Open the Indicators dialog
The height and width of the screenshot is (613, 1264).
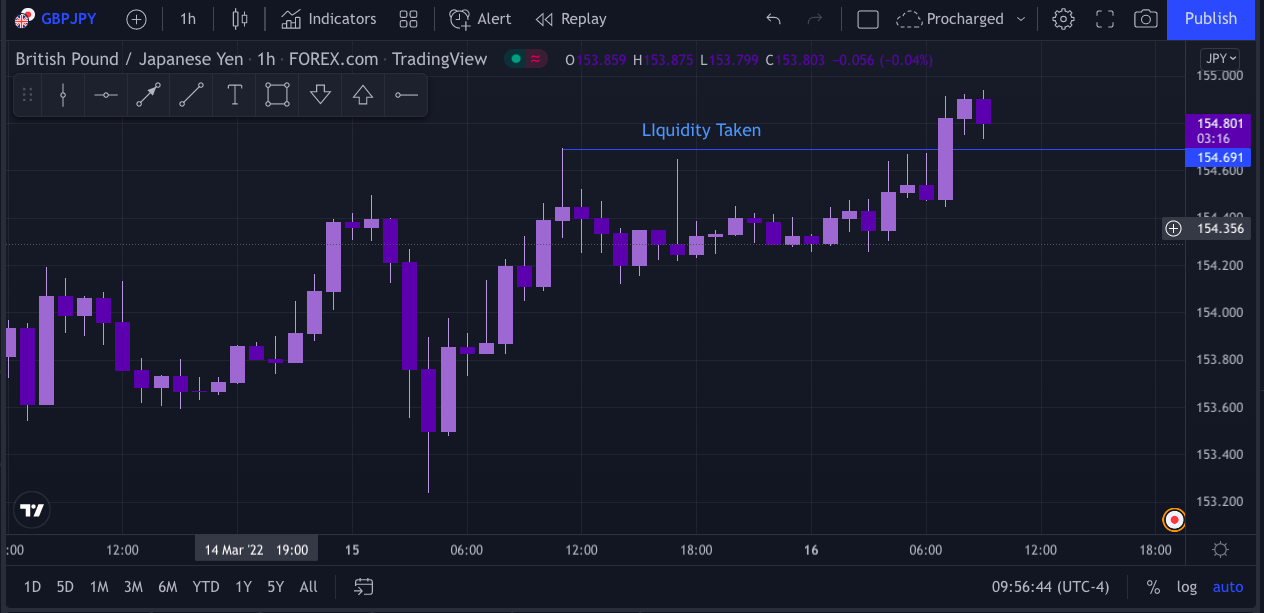click(x=329, y=19)
